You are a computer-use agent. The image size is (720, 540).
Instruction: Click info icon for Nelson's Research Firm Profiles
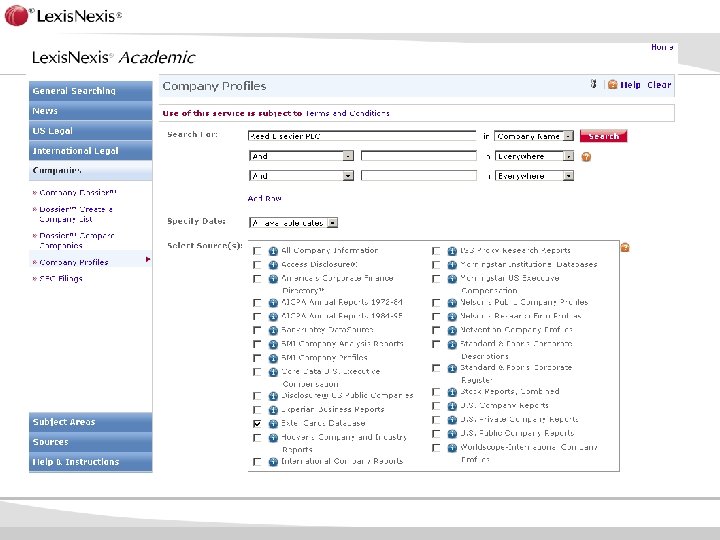452,317
